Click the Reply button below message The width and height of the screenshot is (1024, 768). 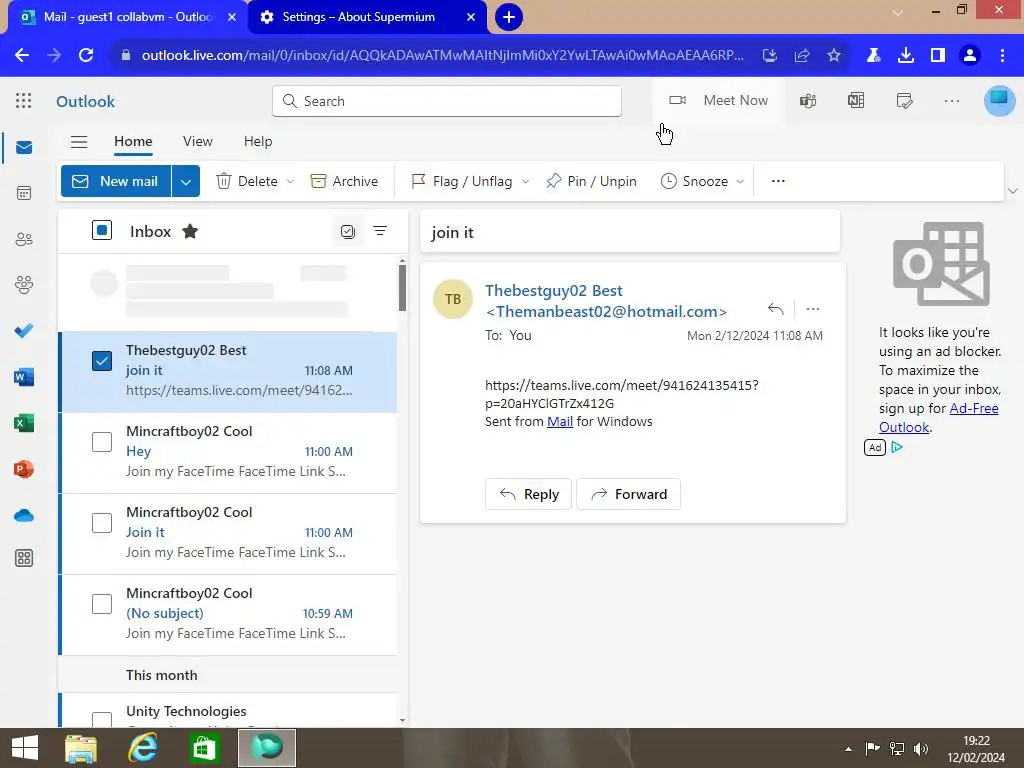pyautogui.click(x=528, y=494)
